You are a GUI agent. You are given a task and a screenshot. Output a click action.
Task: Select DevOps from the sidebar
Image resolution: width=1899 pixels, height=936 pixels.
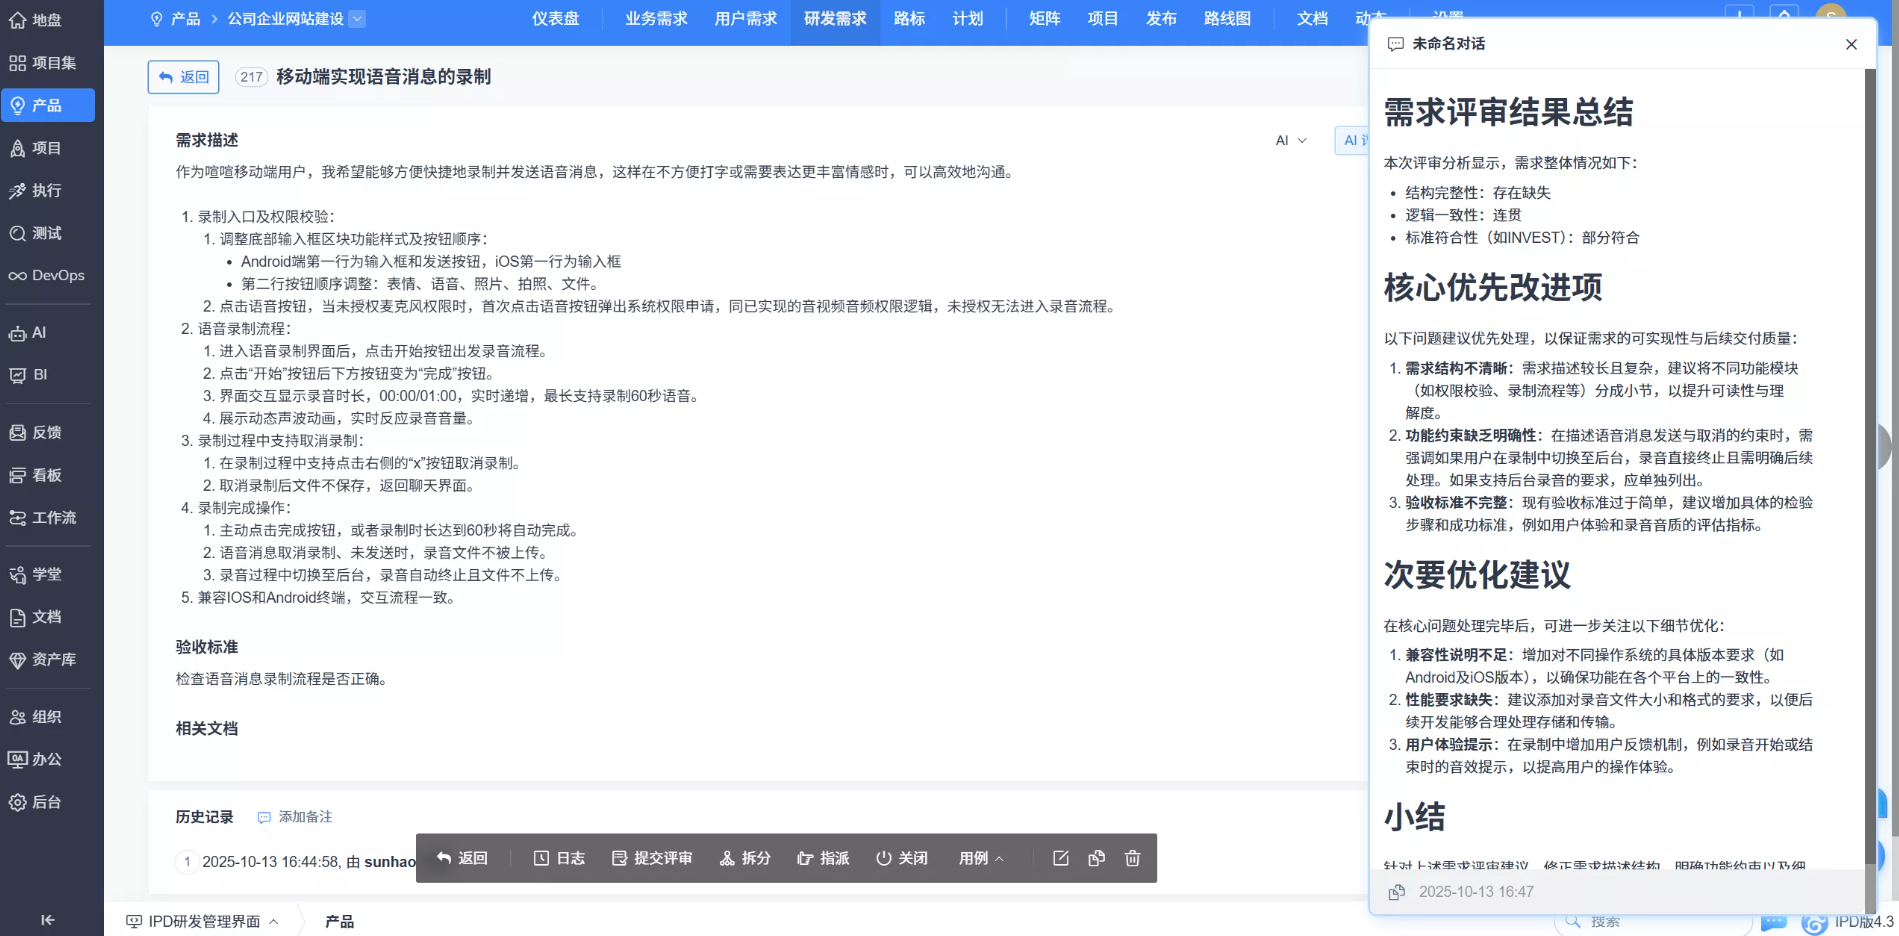pos(47,275)
